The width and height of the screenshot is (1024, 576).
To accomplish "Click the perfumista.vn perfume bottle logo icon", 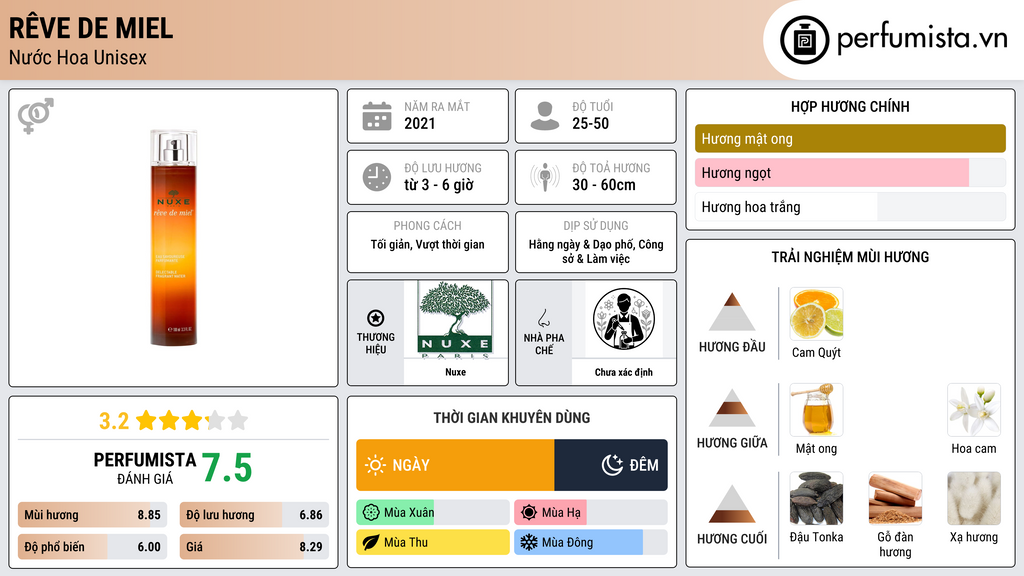I will click(x=804, y=40).
